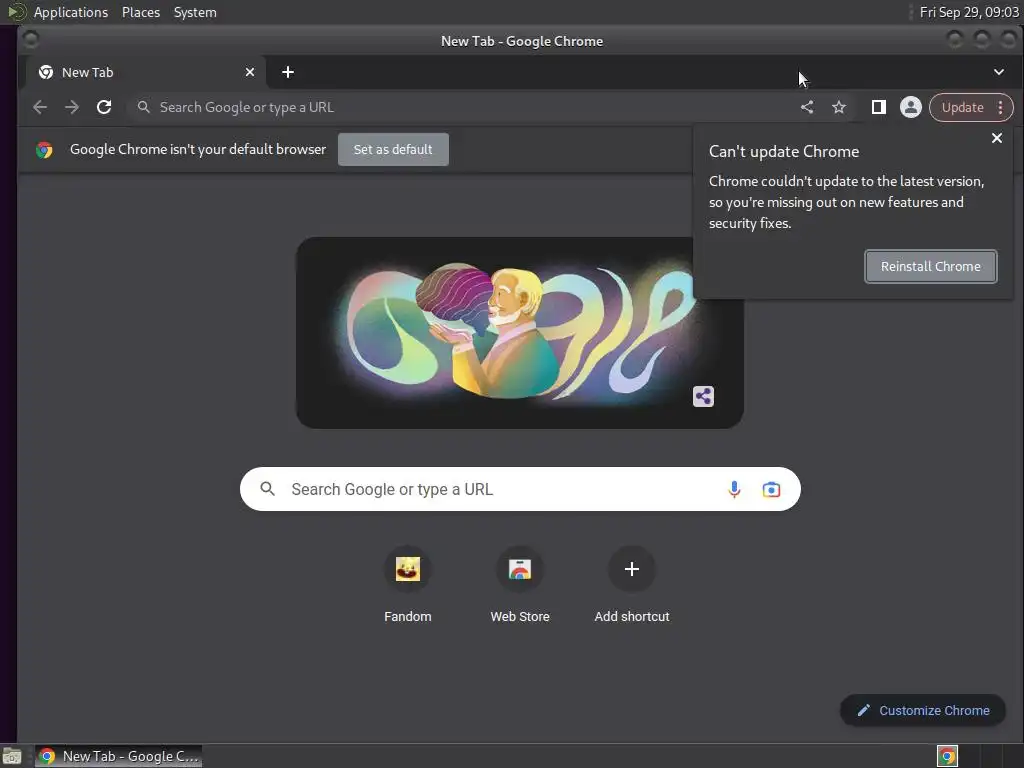Open the Places menu
The height and width of the screenshot is (768, 1024).
click(x=141, y=12)
